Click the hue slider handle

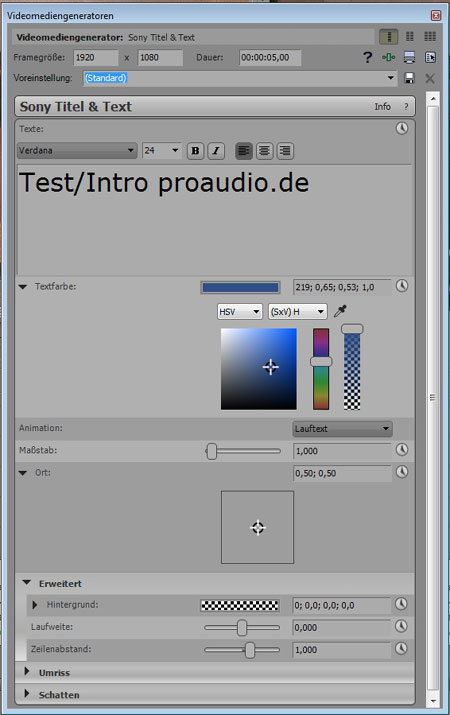coord(321,362)
